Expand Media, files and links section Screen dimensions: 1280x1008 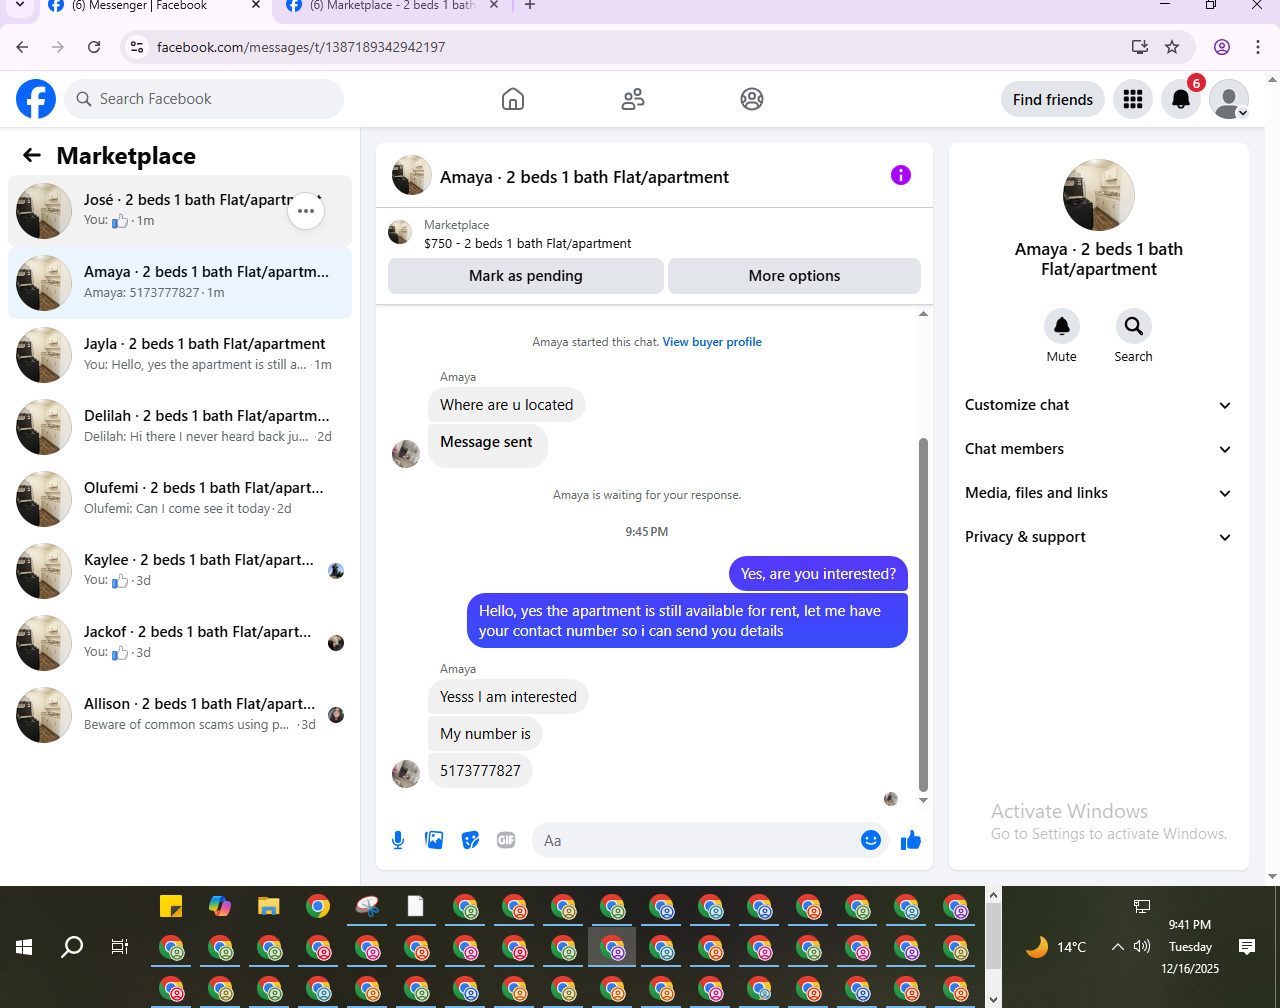(x=1099, y=493)
